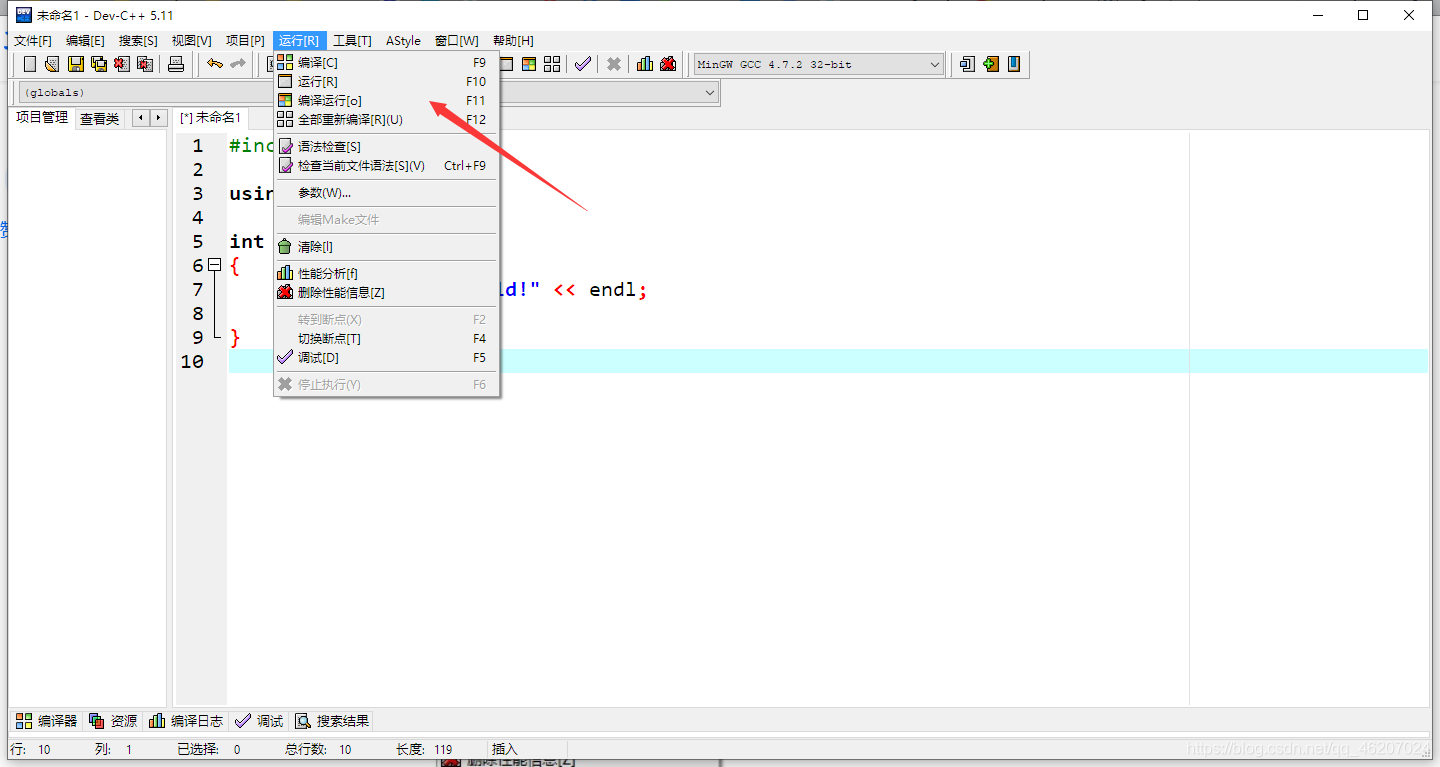The height and width of the screenshot is (767, 1440).
Task: Click the Dev-C++ title bar app icon
Action: tap(24, 15)
